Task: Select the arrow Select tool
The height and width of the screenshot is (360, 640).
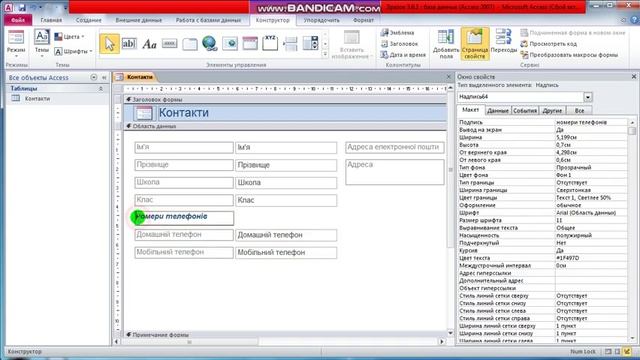Action: [x=109, y=44]
